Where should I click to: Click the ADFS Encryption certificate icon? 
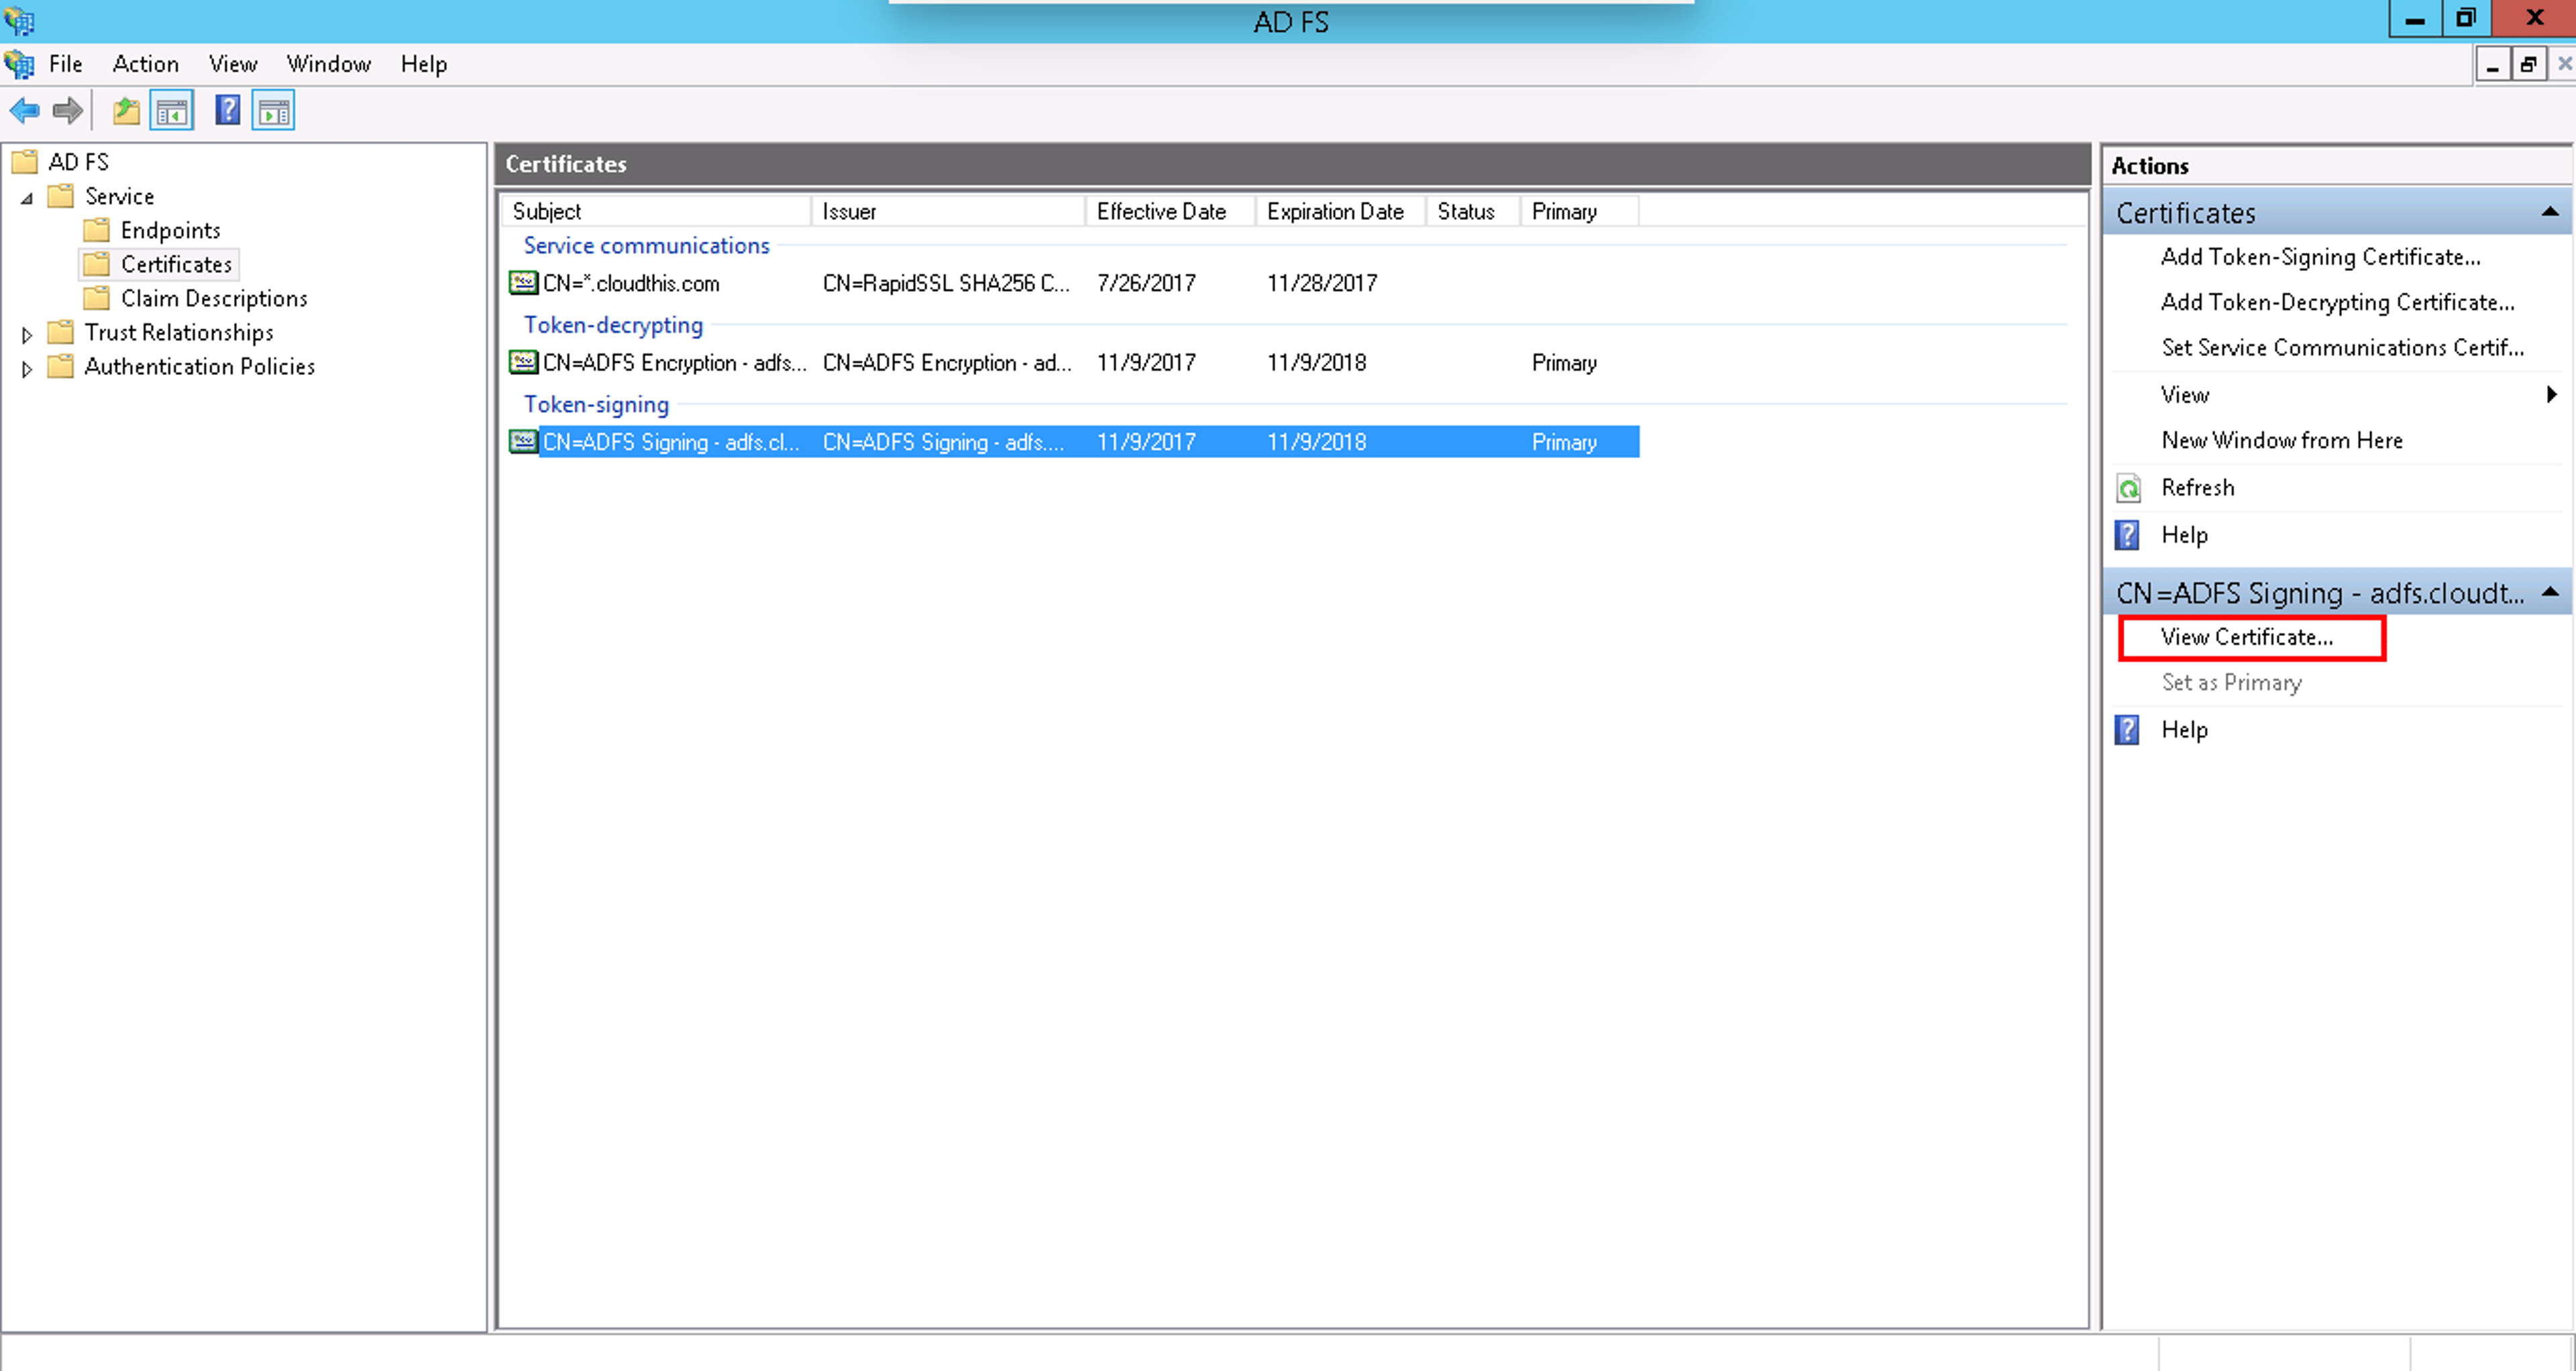pos(523,362)
